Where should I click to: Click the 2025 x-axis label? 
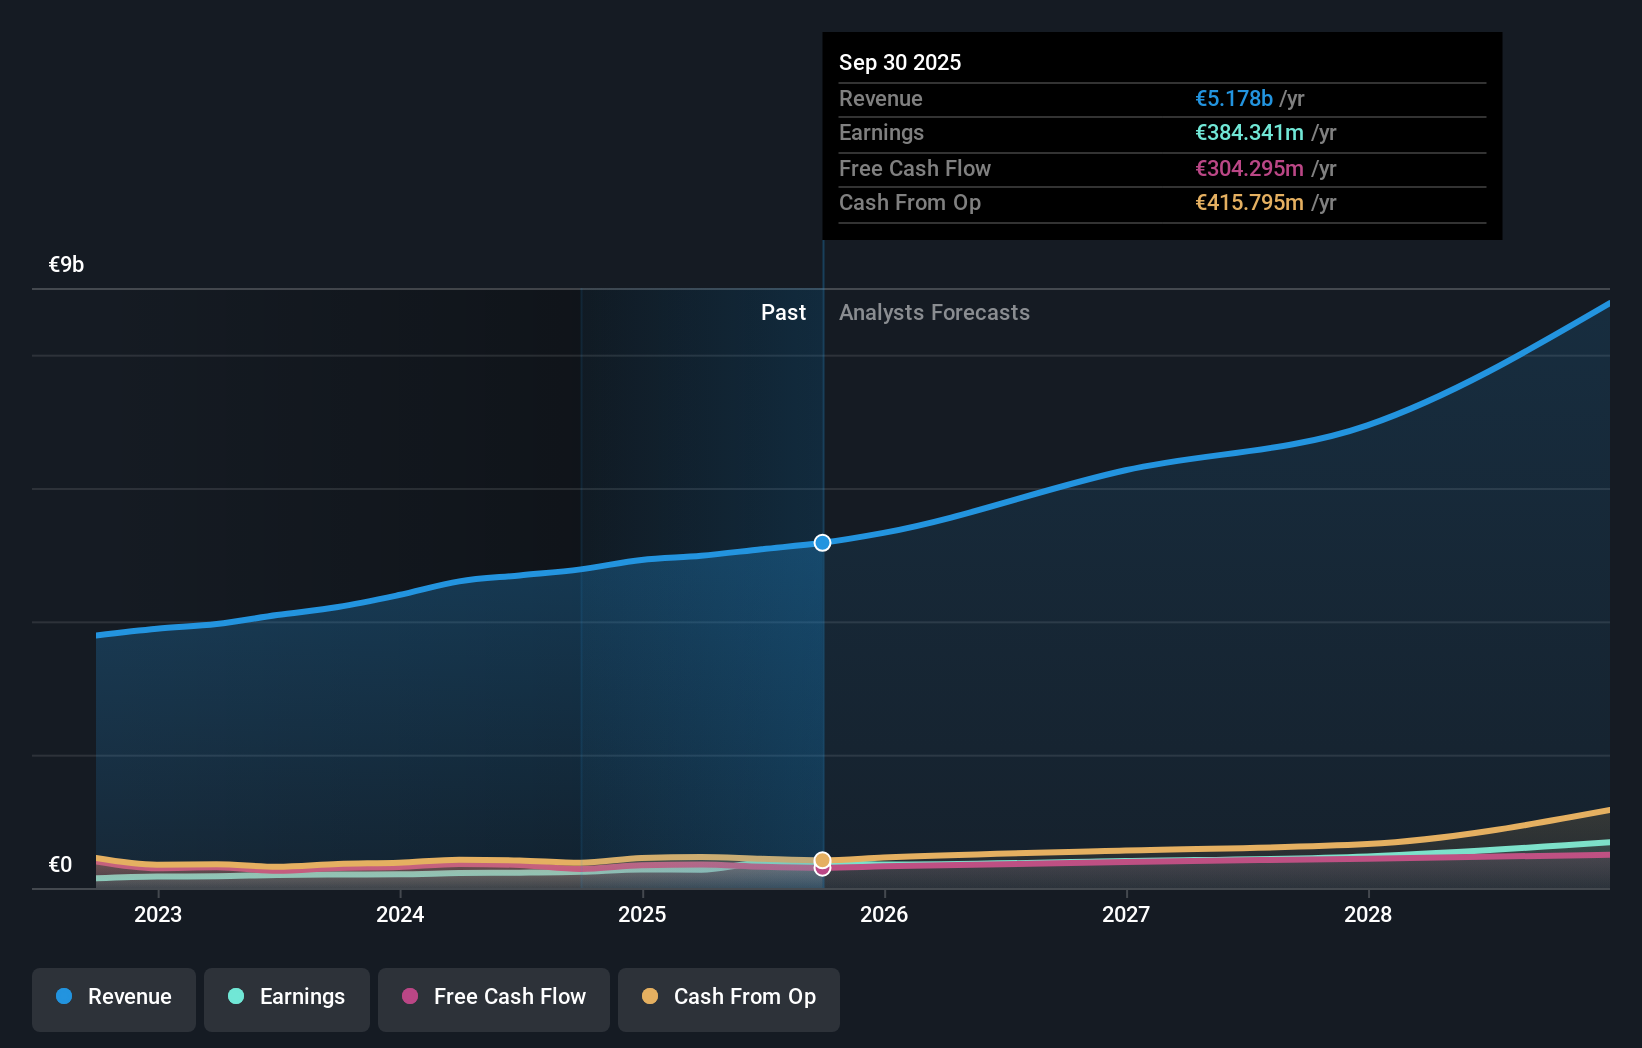click(x=642, y=914)
